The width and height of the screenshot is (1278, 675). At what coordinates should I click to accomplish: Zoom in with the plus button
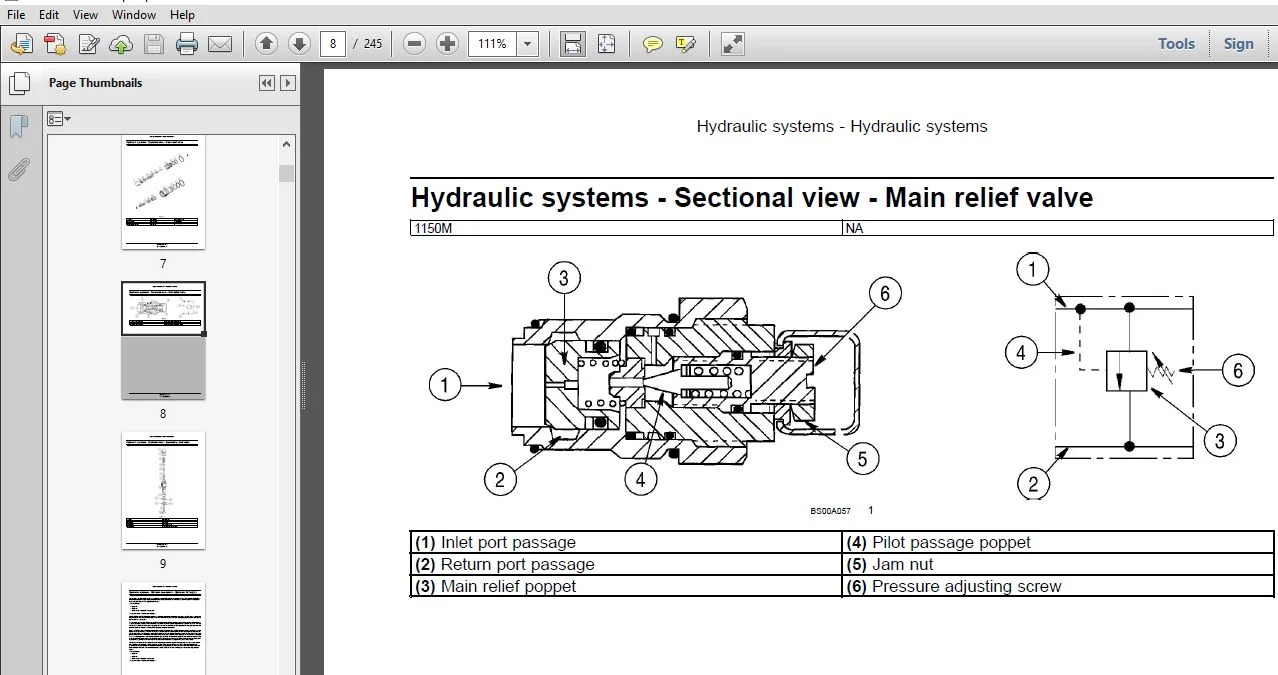coord(448,43)
